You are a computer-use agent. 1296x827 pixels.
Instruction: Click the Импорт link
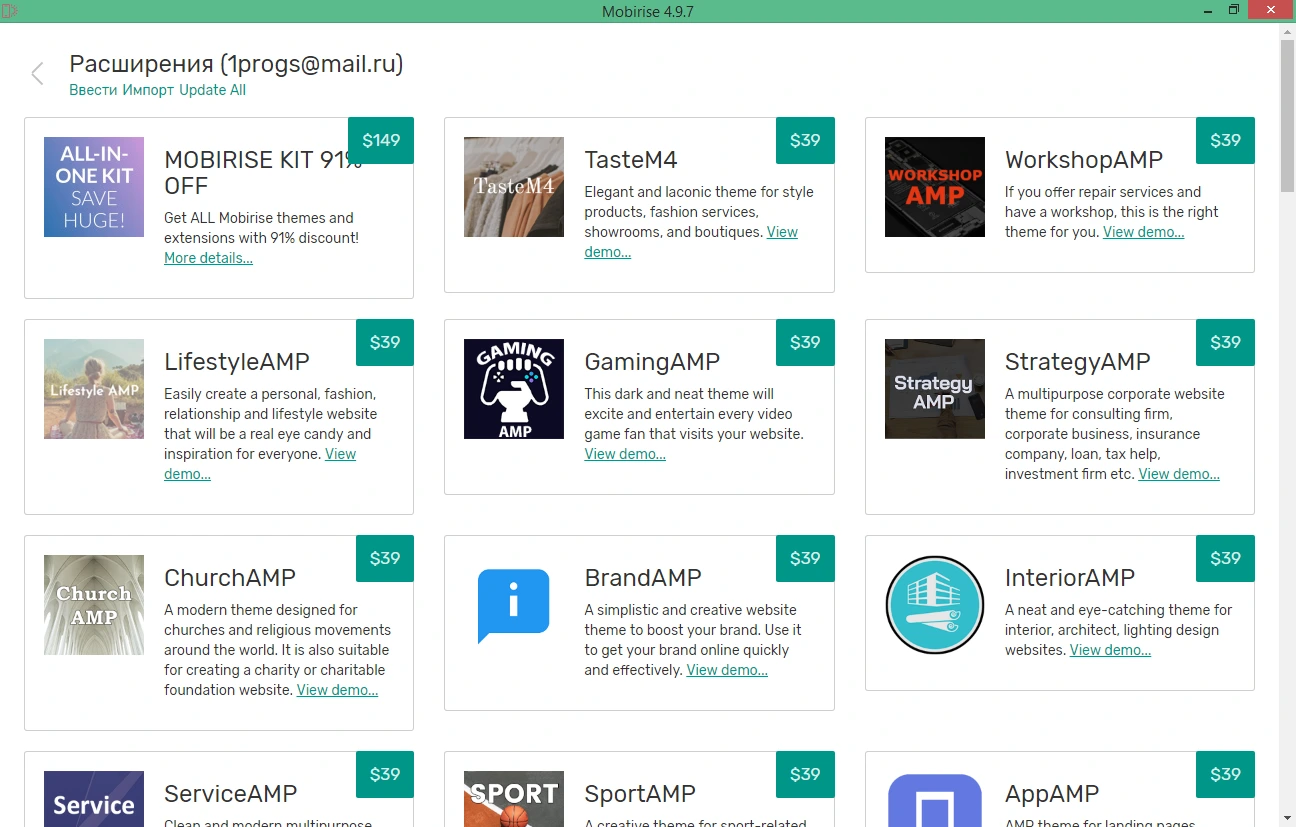[x=149, y=90]
